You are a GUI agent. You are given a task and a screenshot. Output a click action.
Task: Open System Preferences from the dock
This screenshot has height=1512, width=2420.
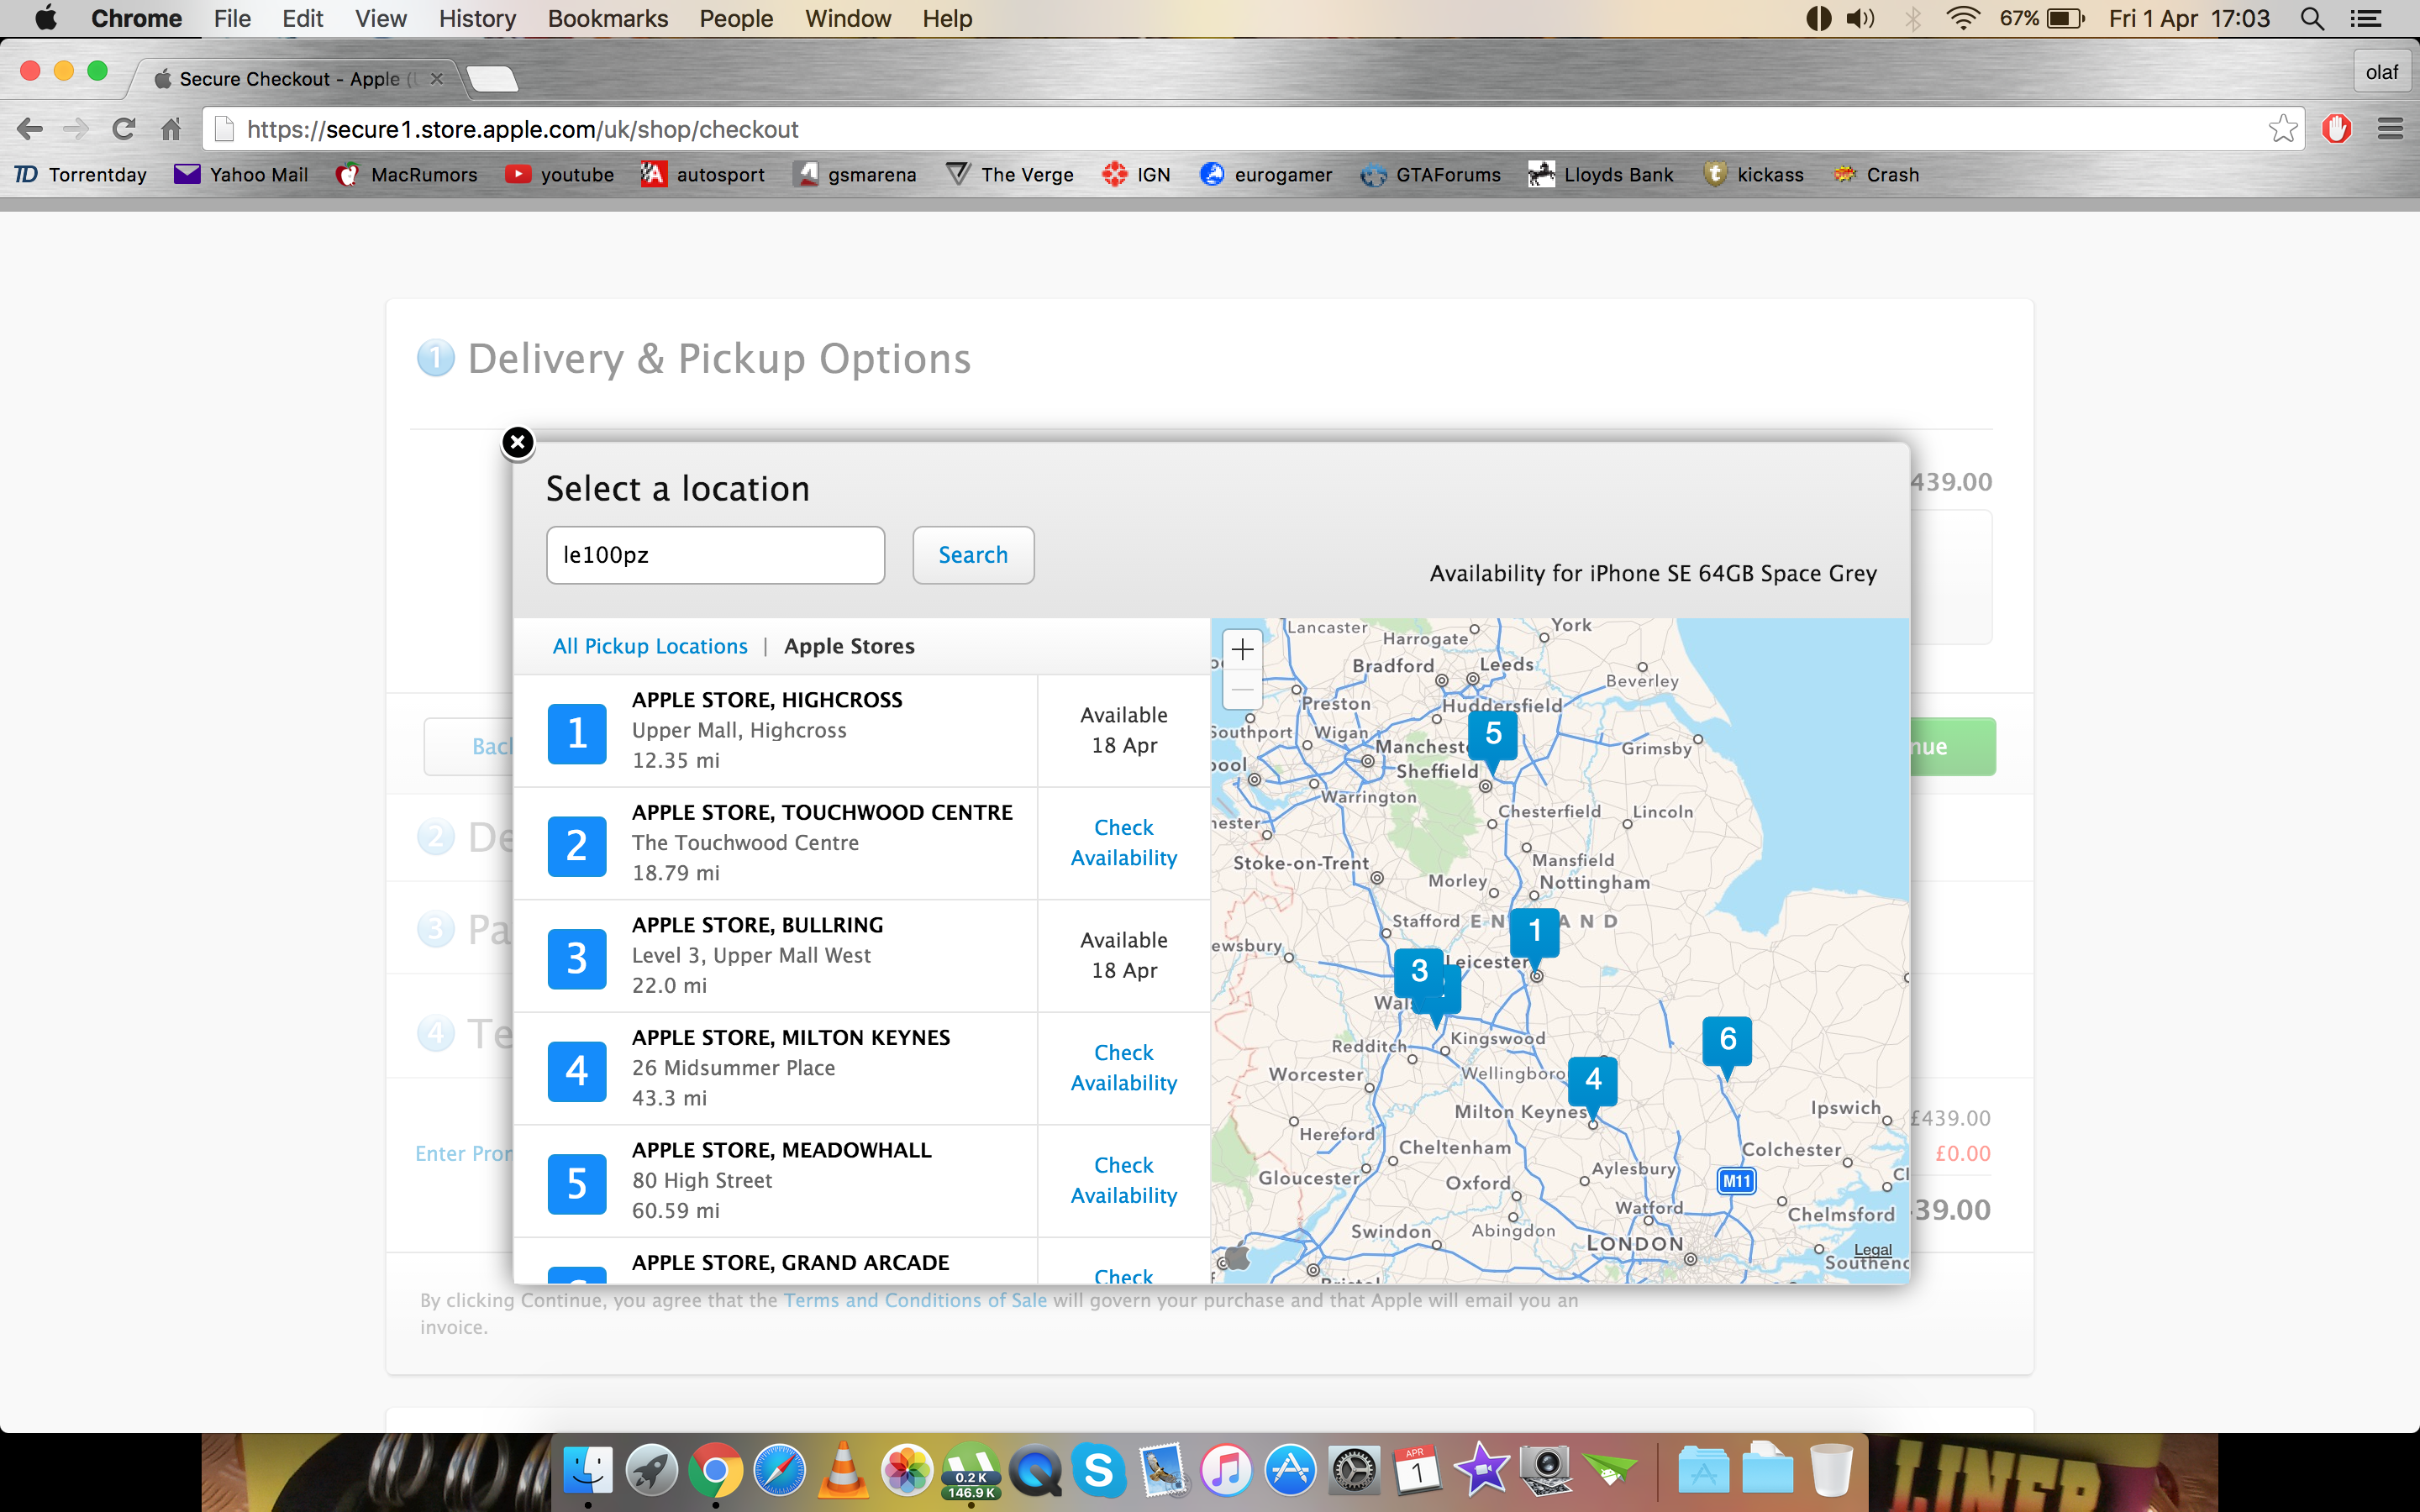[1354, 1469]
